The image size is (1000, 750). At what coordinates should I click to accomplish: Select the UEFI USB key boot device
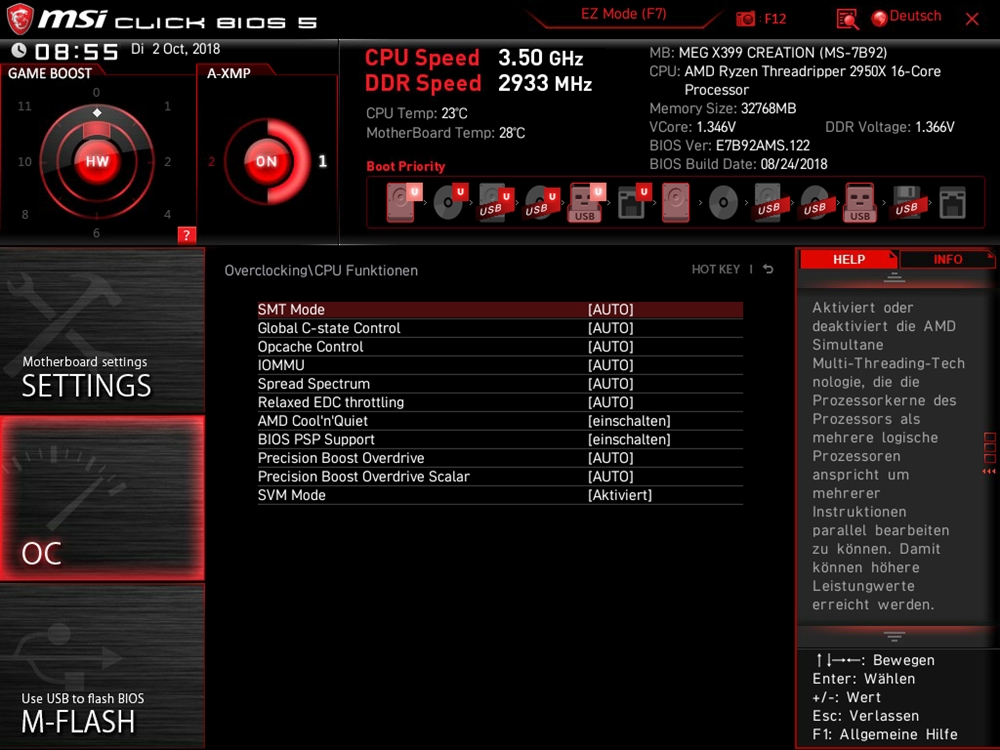586,202
